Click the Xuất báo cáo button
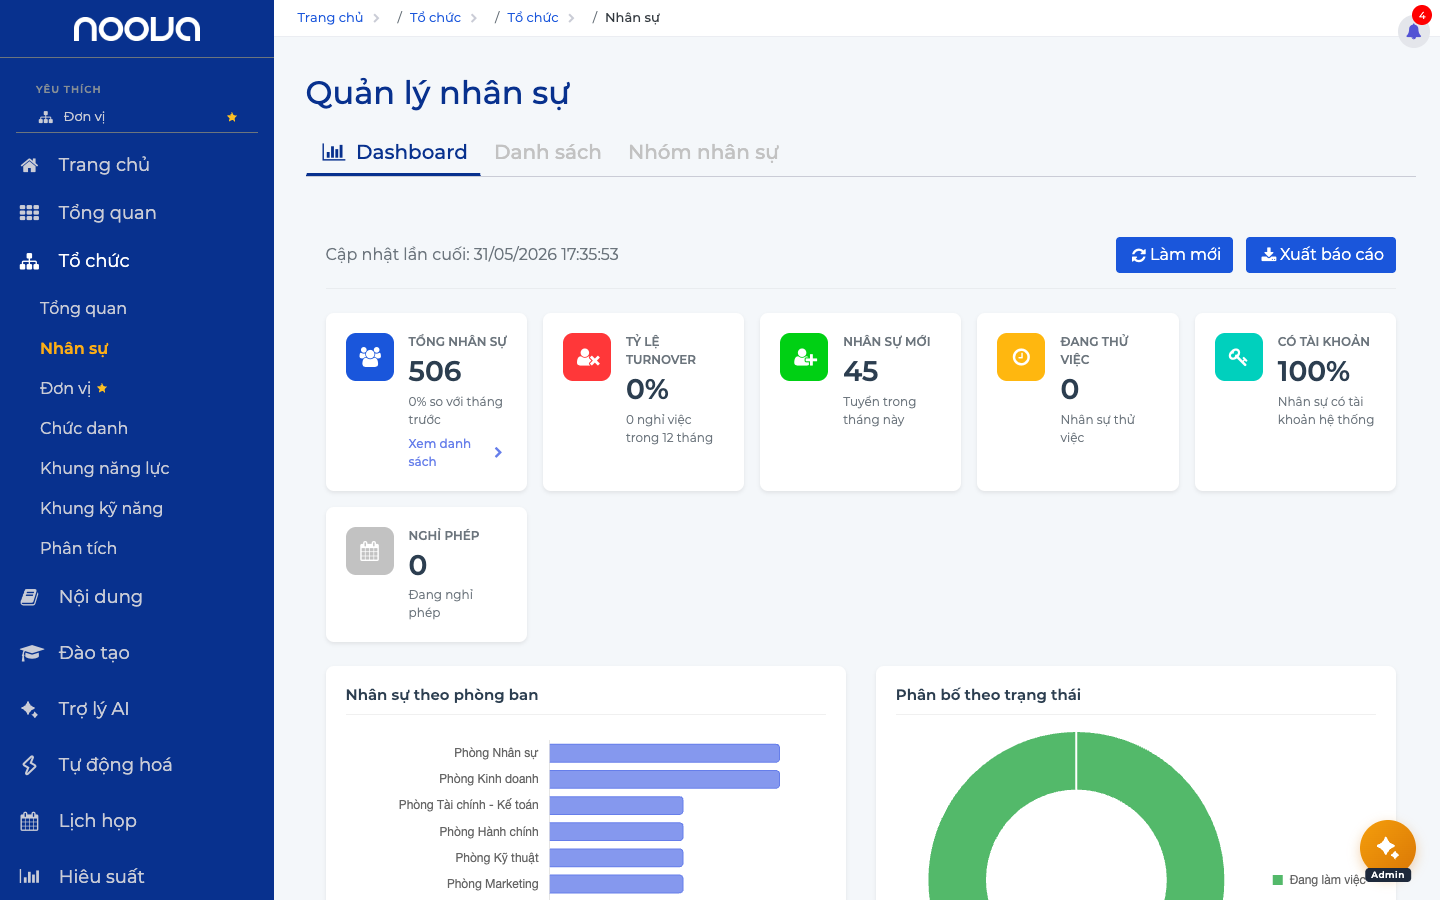This screenshot has height=900, width=1440. 1321,255
